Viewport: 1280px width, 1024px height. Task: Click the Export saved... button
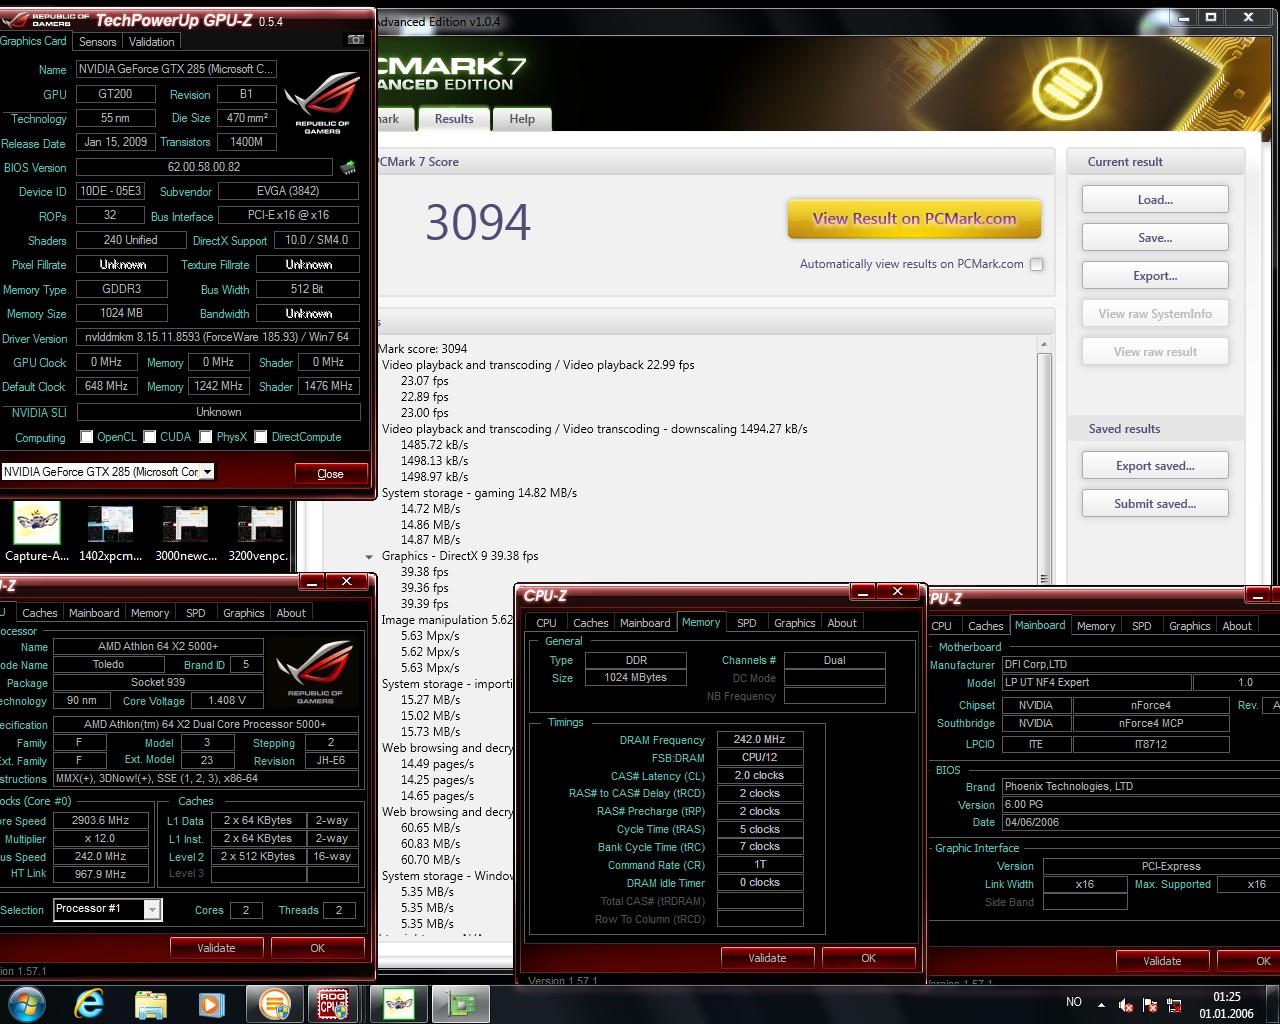coord(1155,466)
